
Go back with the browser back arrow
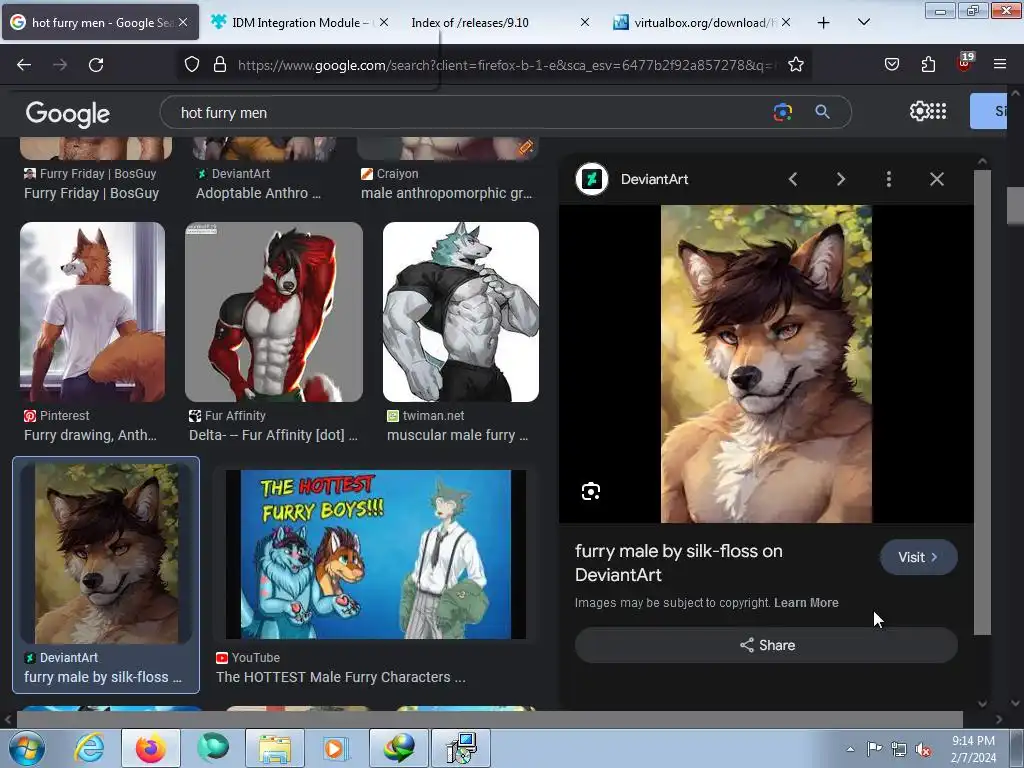click(x=24, y=65)
